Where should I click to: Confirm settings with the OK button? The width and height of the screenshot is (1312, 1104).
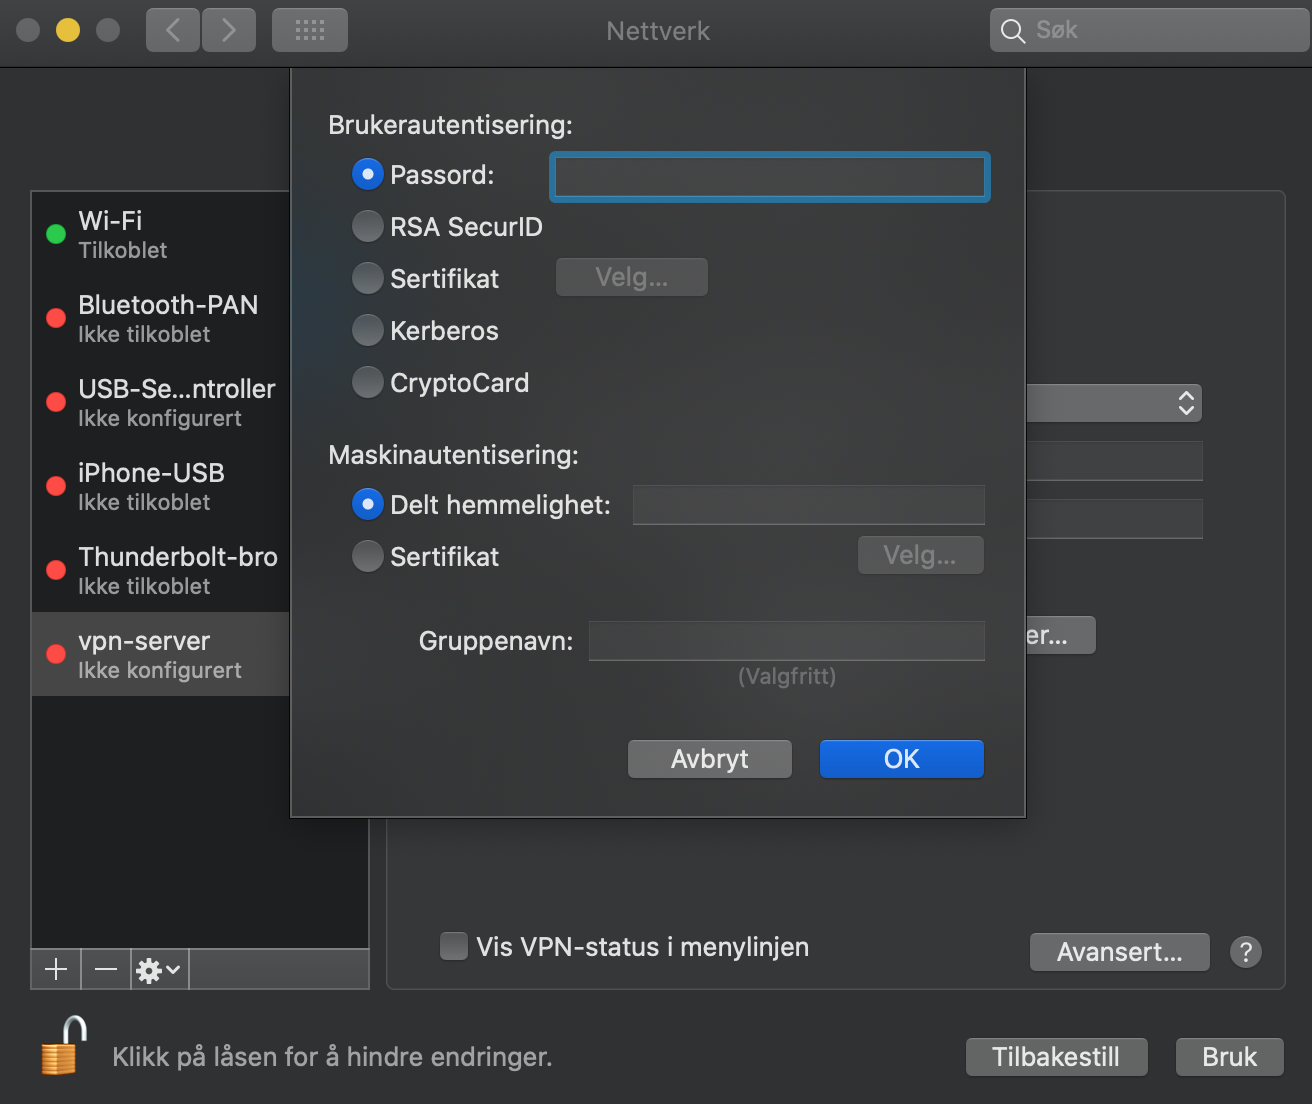[900, 759]
